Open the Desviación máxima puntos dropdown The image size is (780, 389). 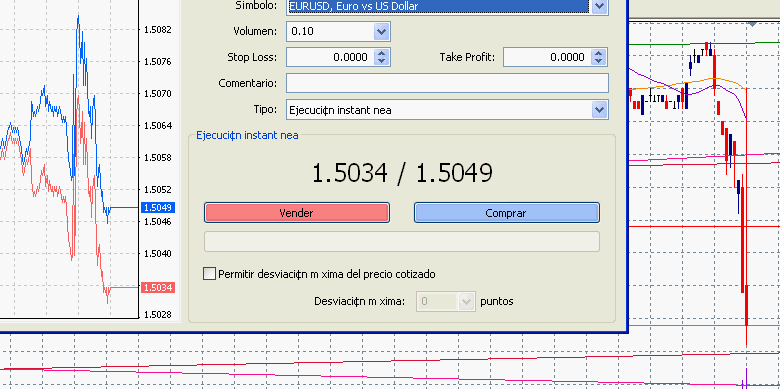click(466, 301)
